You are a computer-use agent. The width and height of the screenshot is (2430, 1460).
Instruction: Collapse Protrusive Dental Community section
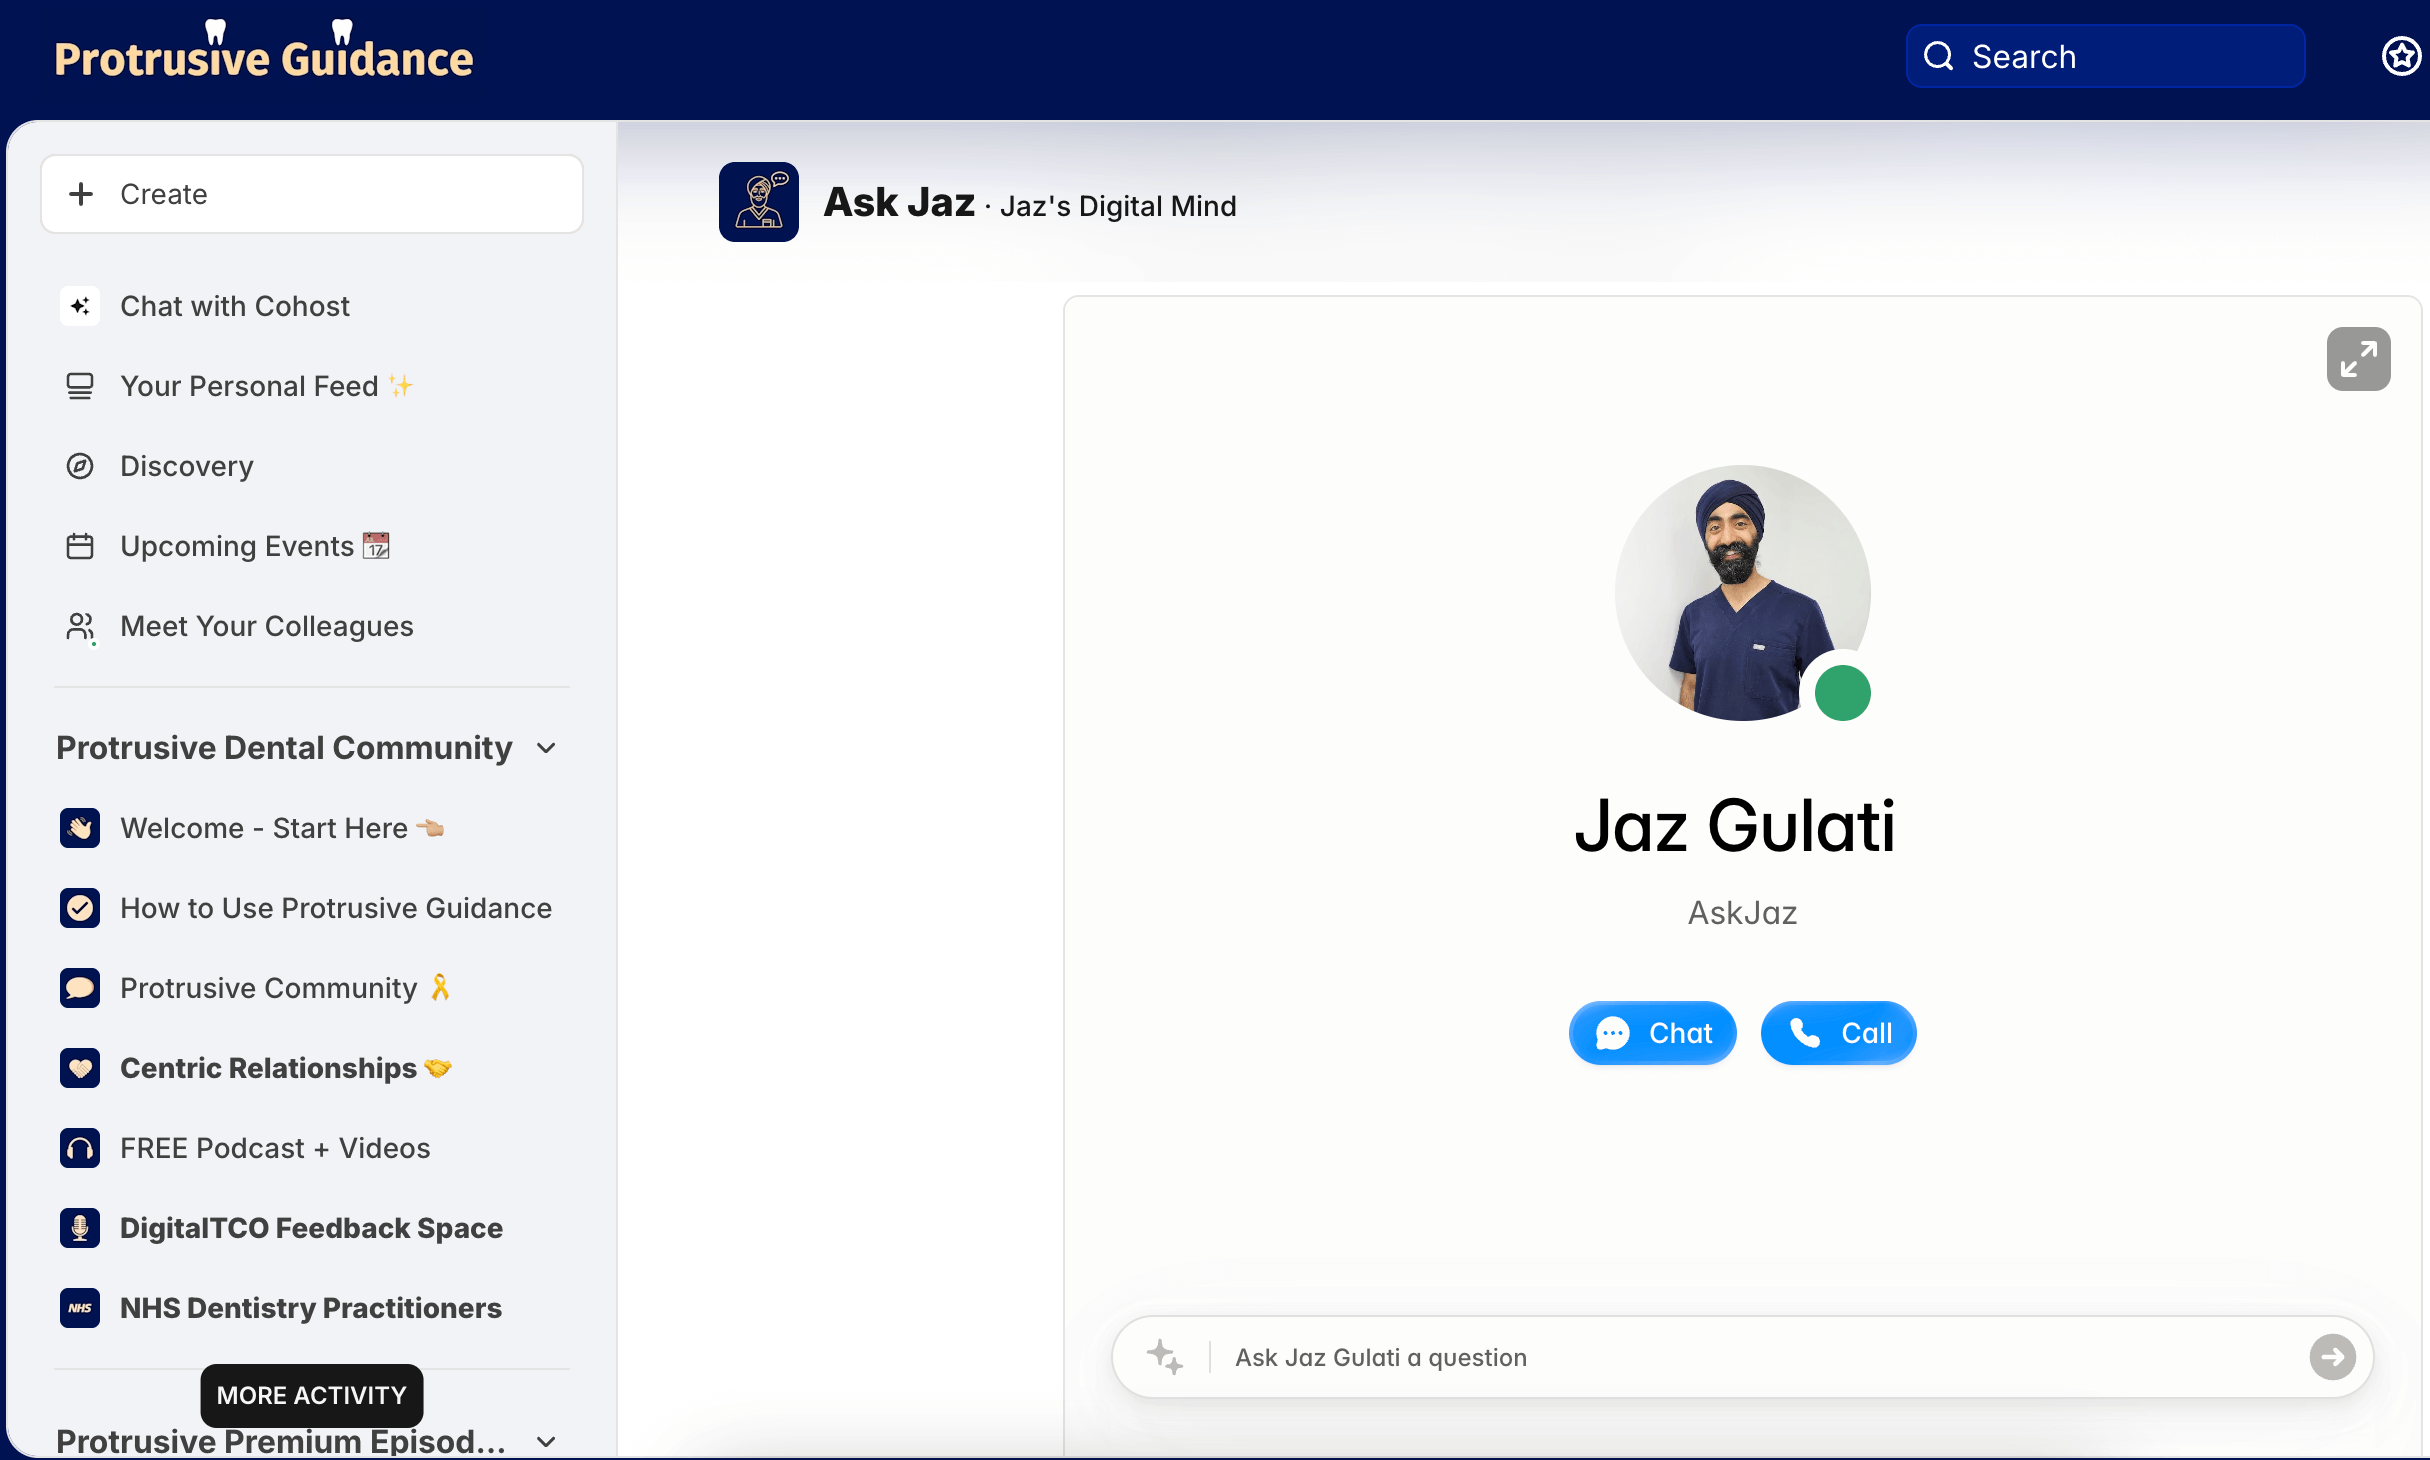(546, 748)
